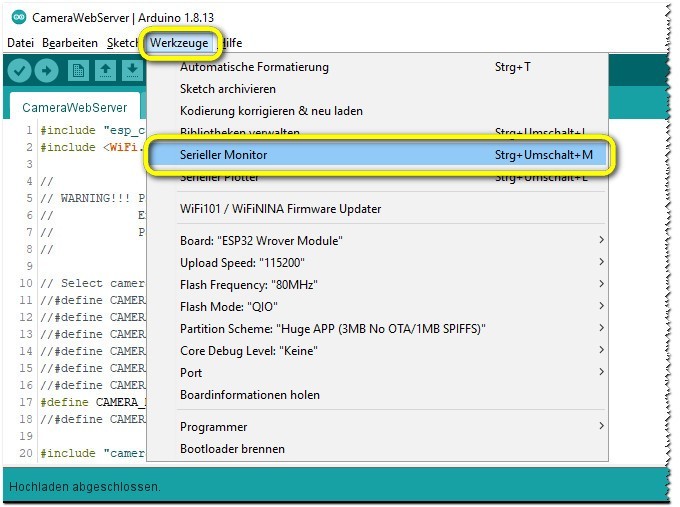
Task: Open WiFi101 / WiFiNINA Firmware Updater
Action: click(x=377, y=209)
